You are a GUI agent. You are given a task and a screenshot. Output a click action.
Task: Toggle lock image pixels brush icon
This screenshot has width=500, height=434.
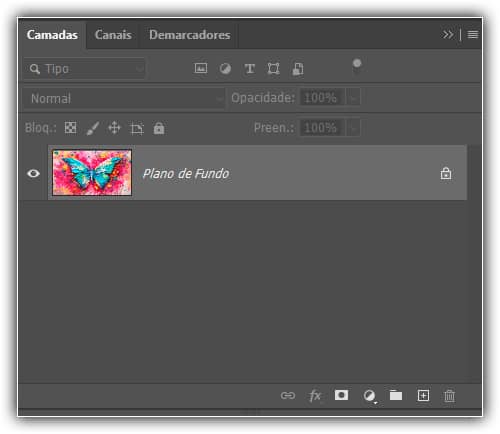click(93, 128)
